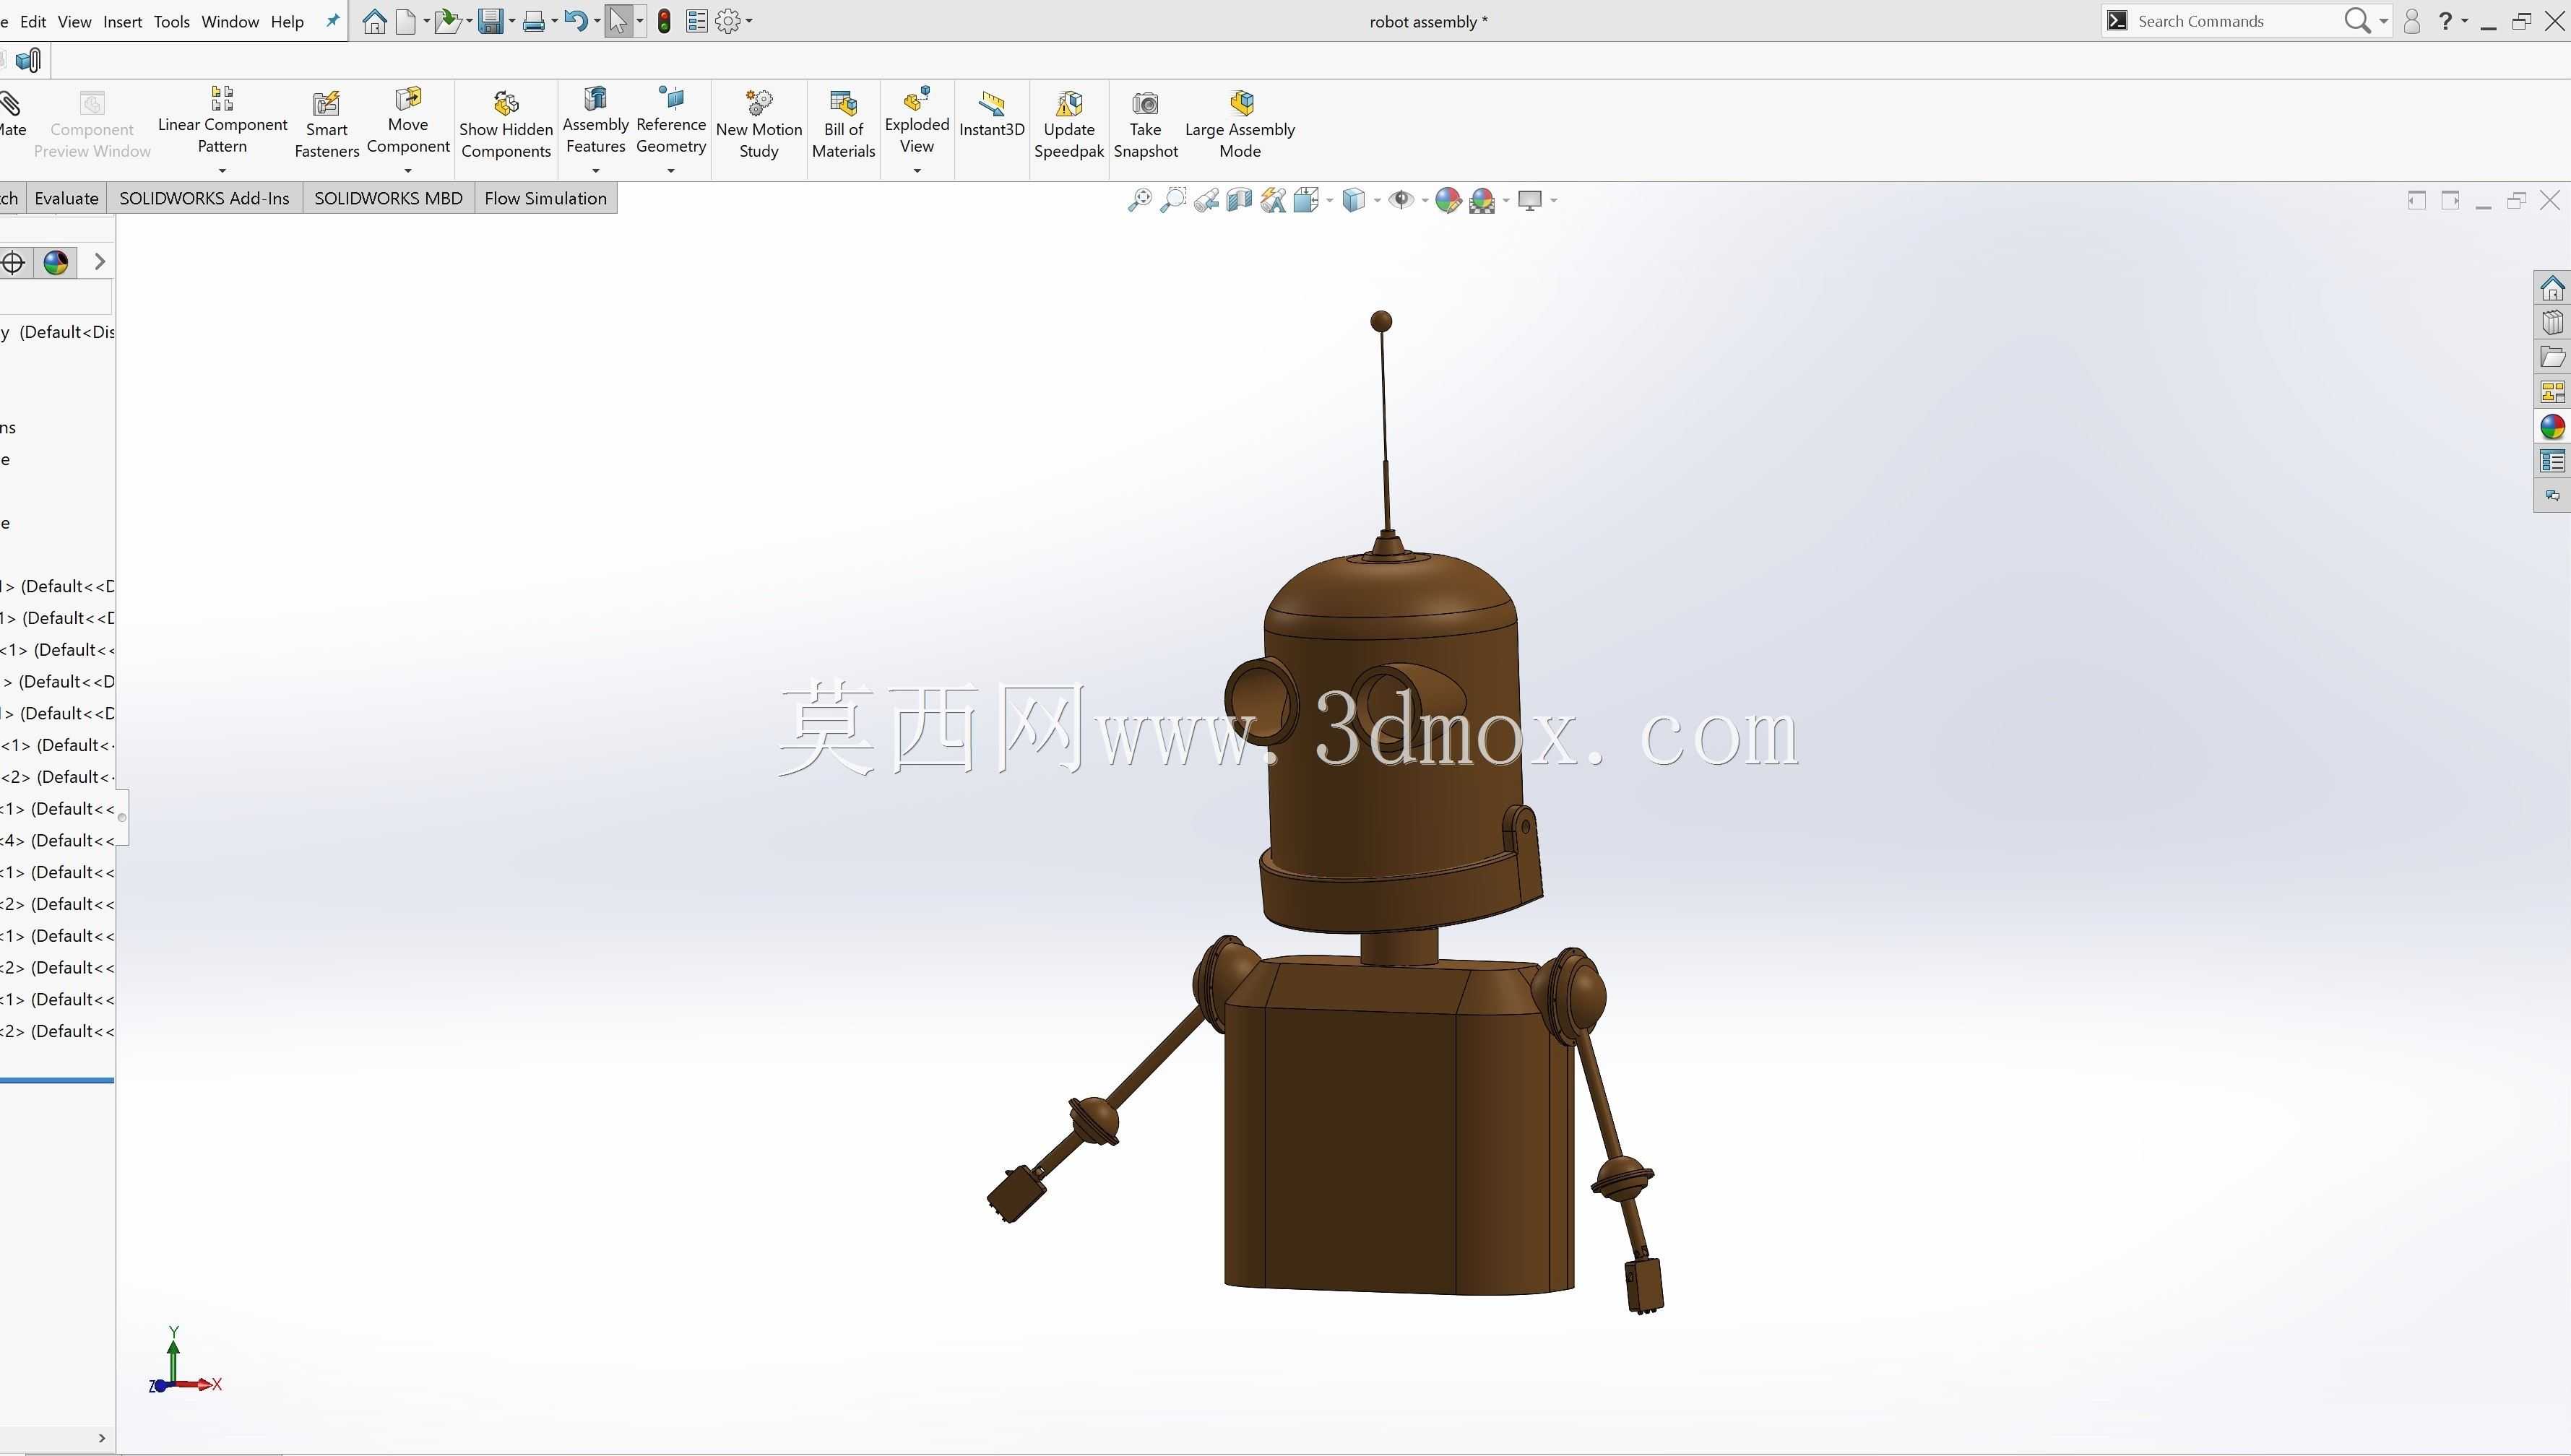2571x1456 pixels.
Task: Save the assembly with the floppy icon
Action: click(x=490, y=21)
